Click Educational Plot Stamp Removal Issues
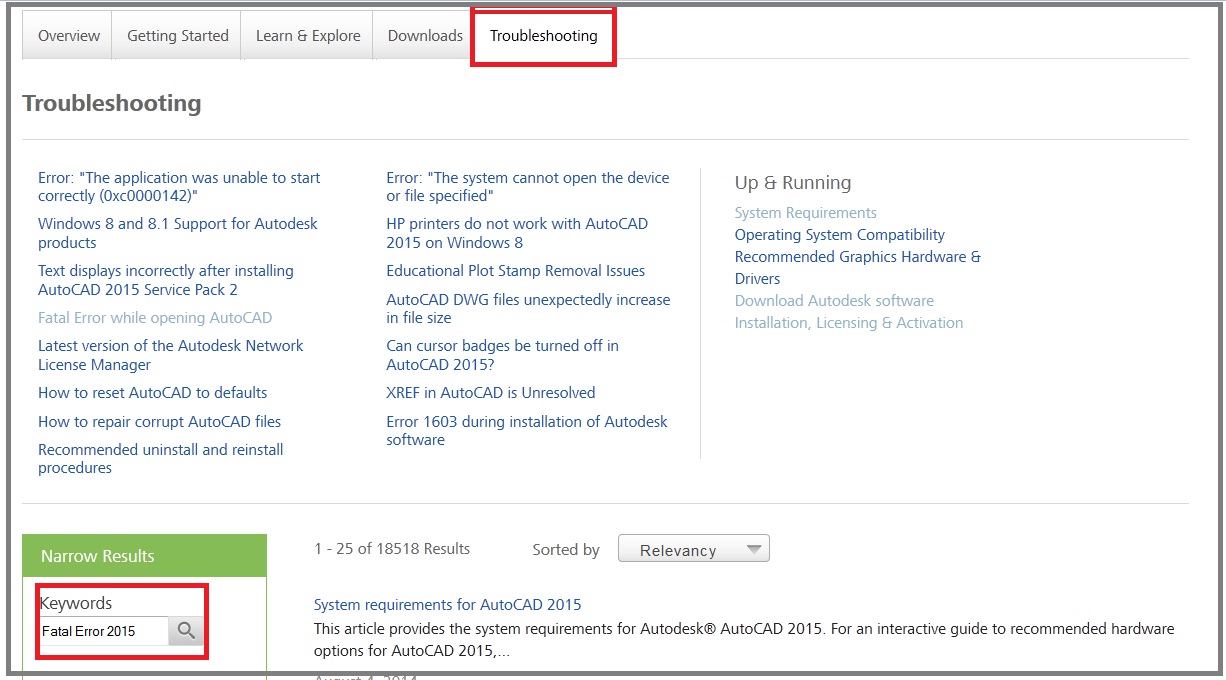The image size is (1226, 680). pyautogui.click(x=516, y=270)
